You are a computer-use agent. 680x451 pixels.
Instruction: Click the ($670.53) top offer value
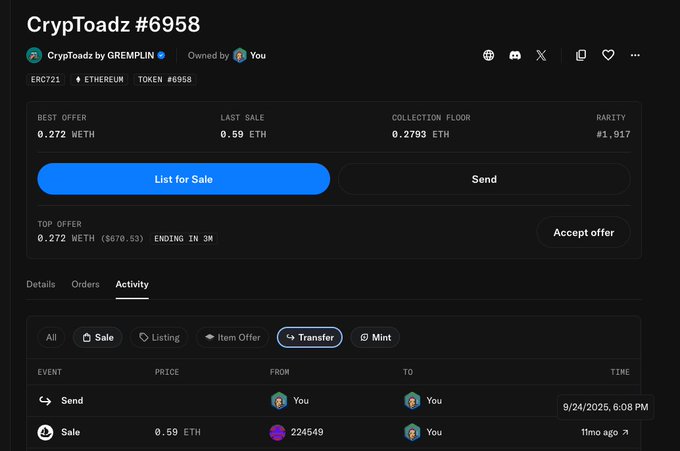[x=122, y=239]
